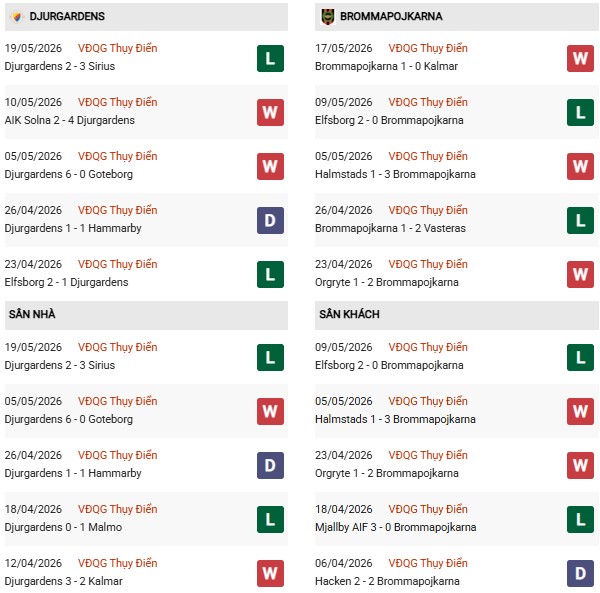Image resolution: width=600 pixels, height=593 pixels.
Task: Click the D badge for Djurgardens 1 - 1 Hammarby under DJURGARDENS
Action: pyautogui.click(x=270, y=220)
